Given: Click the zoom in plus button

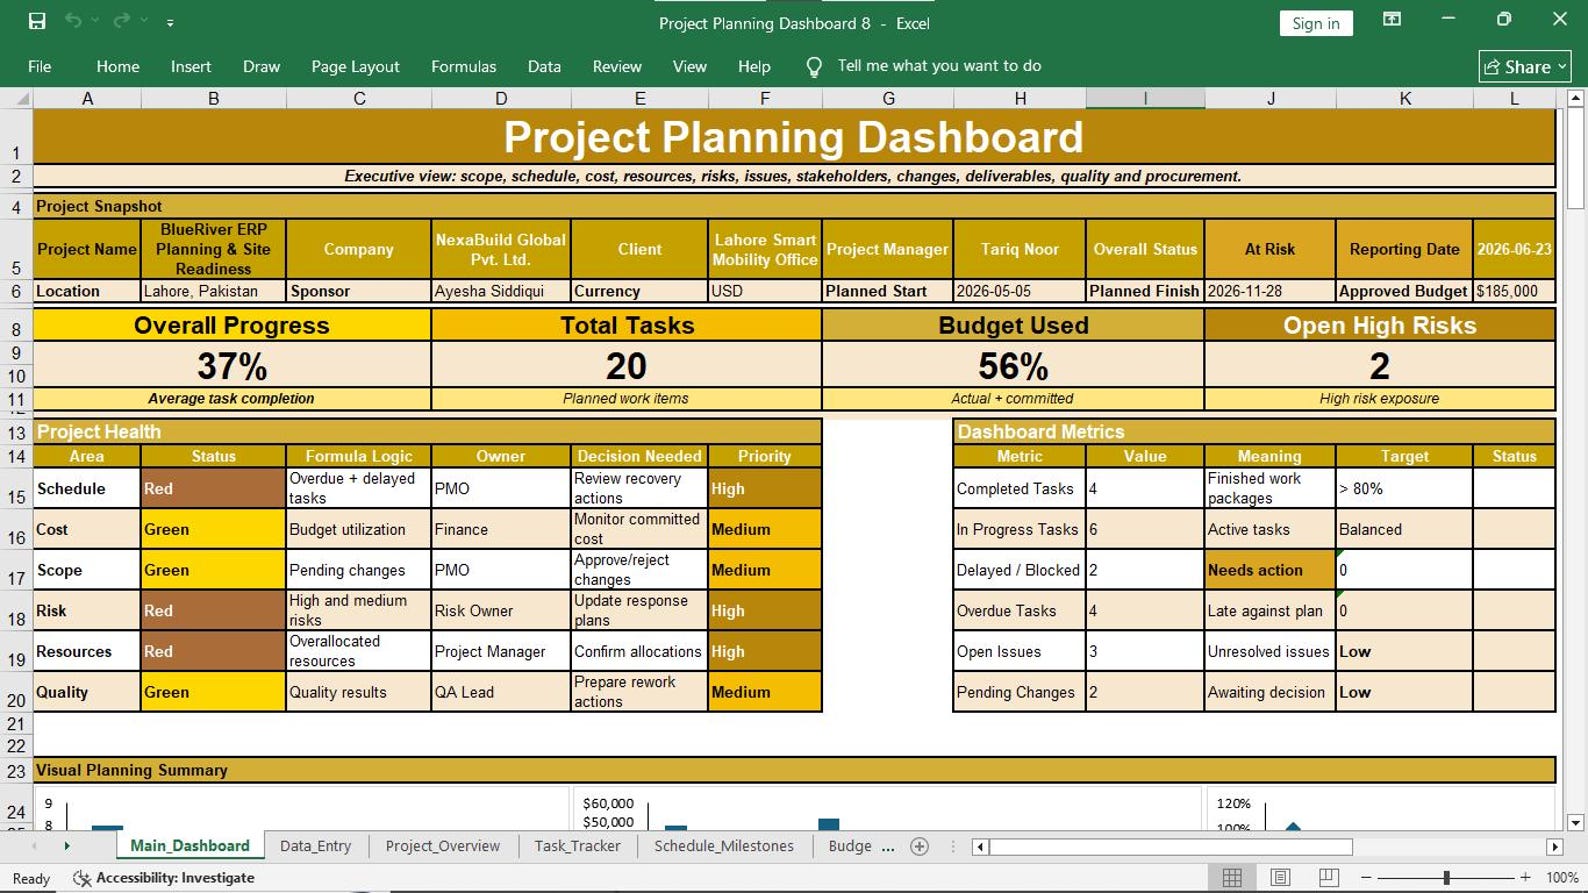Looking at the screenshot, I should 1525,877.
